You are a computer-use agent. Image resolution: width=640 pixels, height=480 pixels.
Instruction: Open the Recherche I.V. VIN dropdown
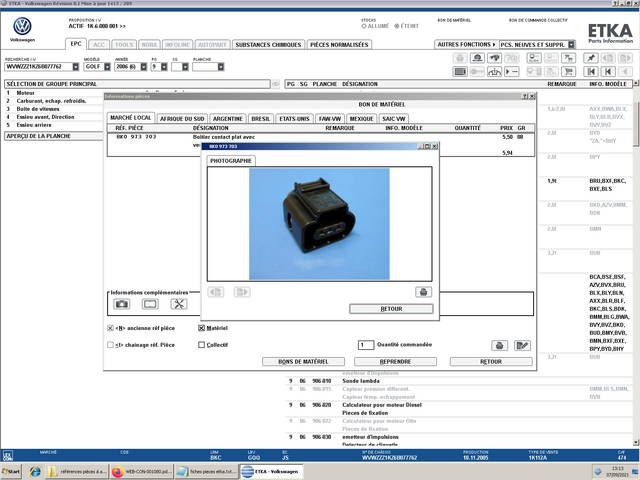pyautogui.click(x=76, y=67)
